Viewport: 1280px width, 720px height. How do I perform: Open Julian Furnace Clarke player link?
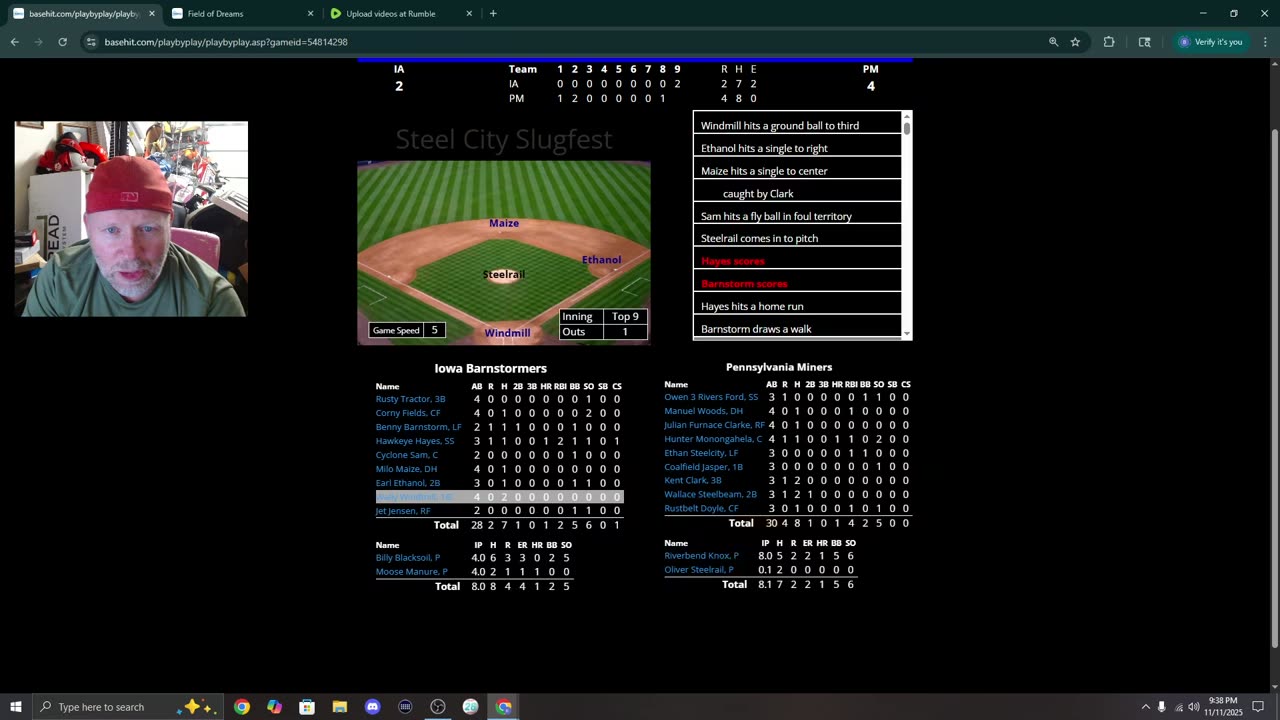(x=715, y=425)
